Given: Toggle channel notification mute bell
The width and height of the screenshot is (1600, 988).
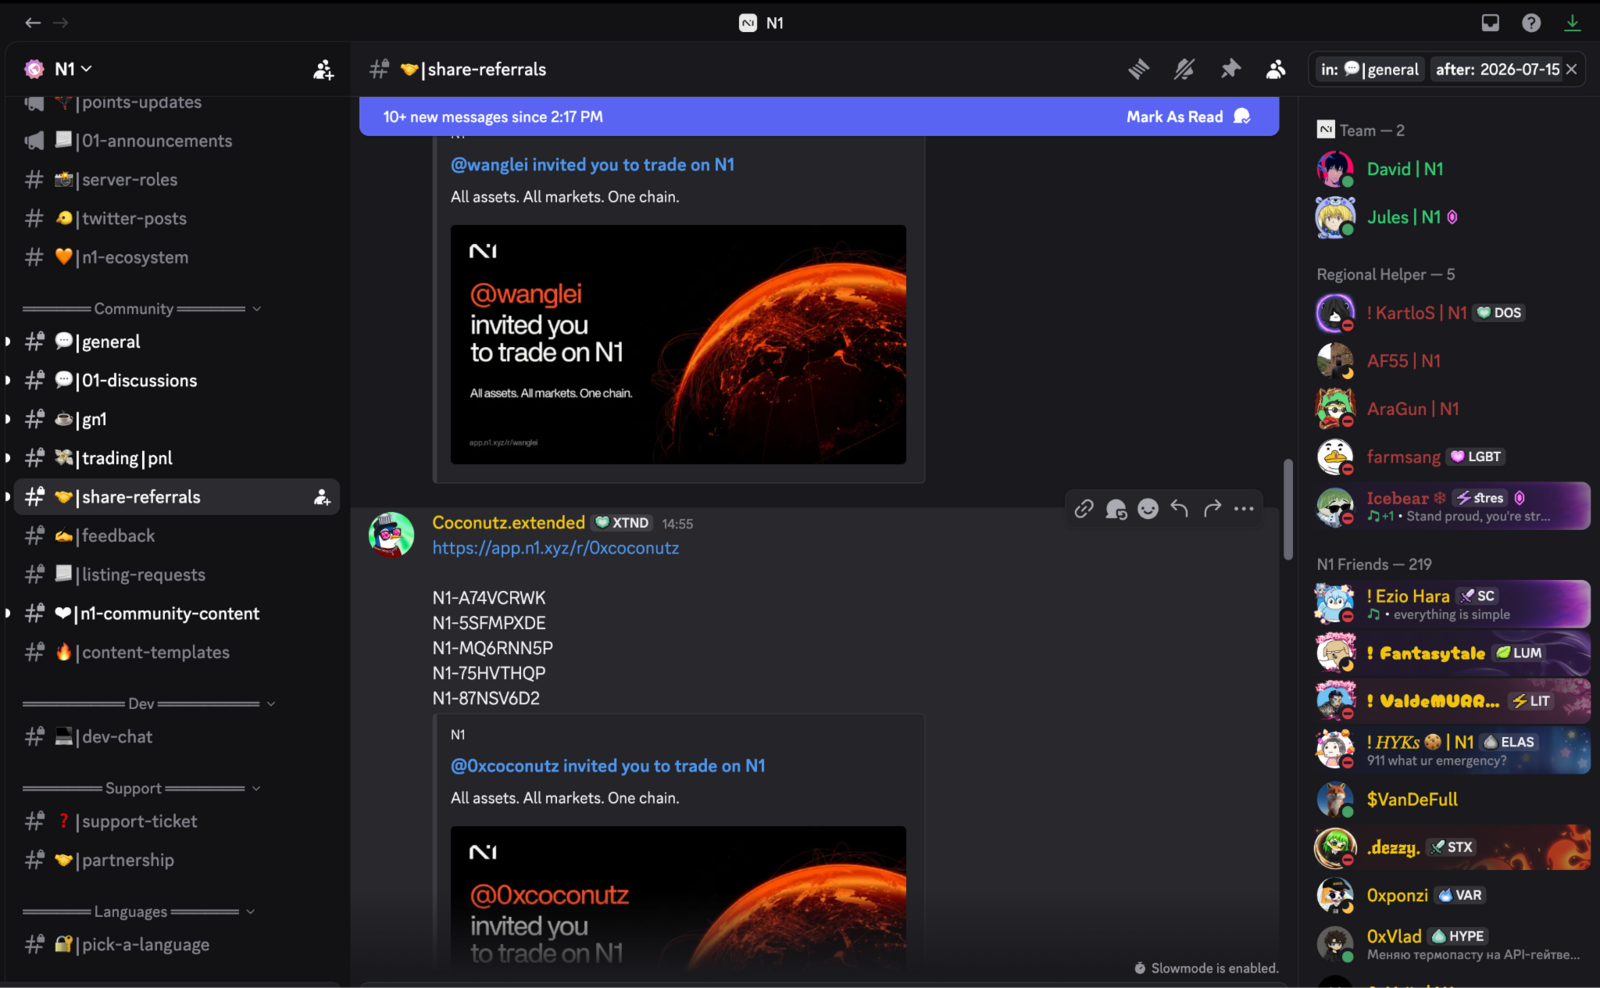Looking at the screenshot, I should point(1184,69).
